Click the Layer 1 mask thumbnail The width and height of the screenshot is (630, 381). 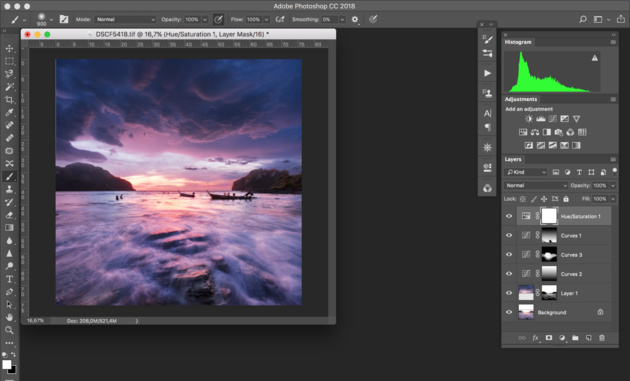click(x=549, y=293)
